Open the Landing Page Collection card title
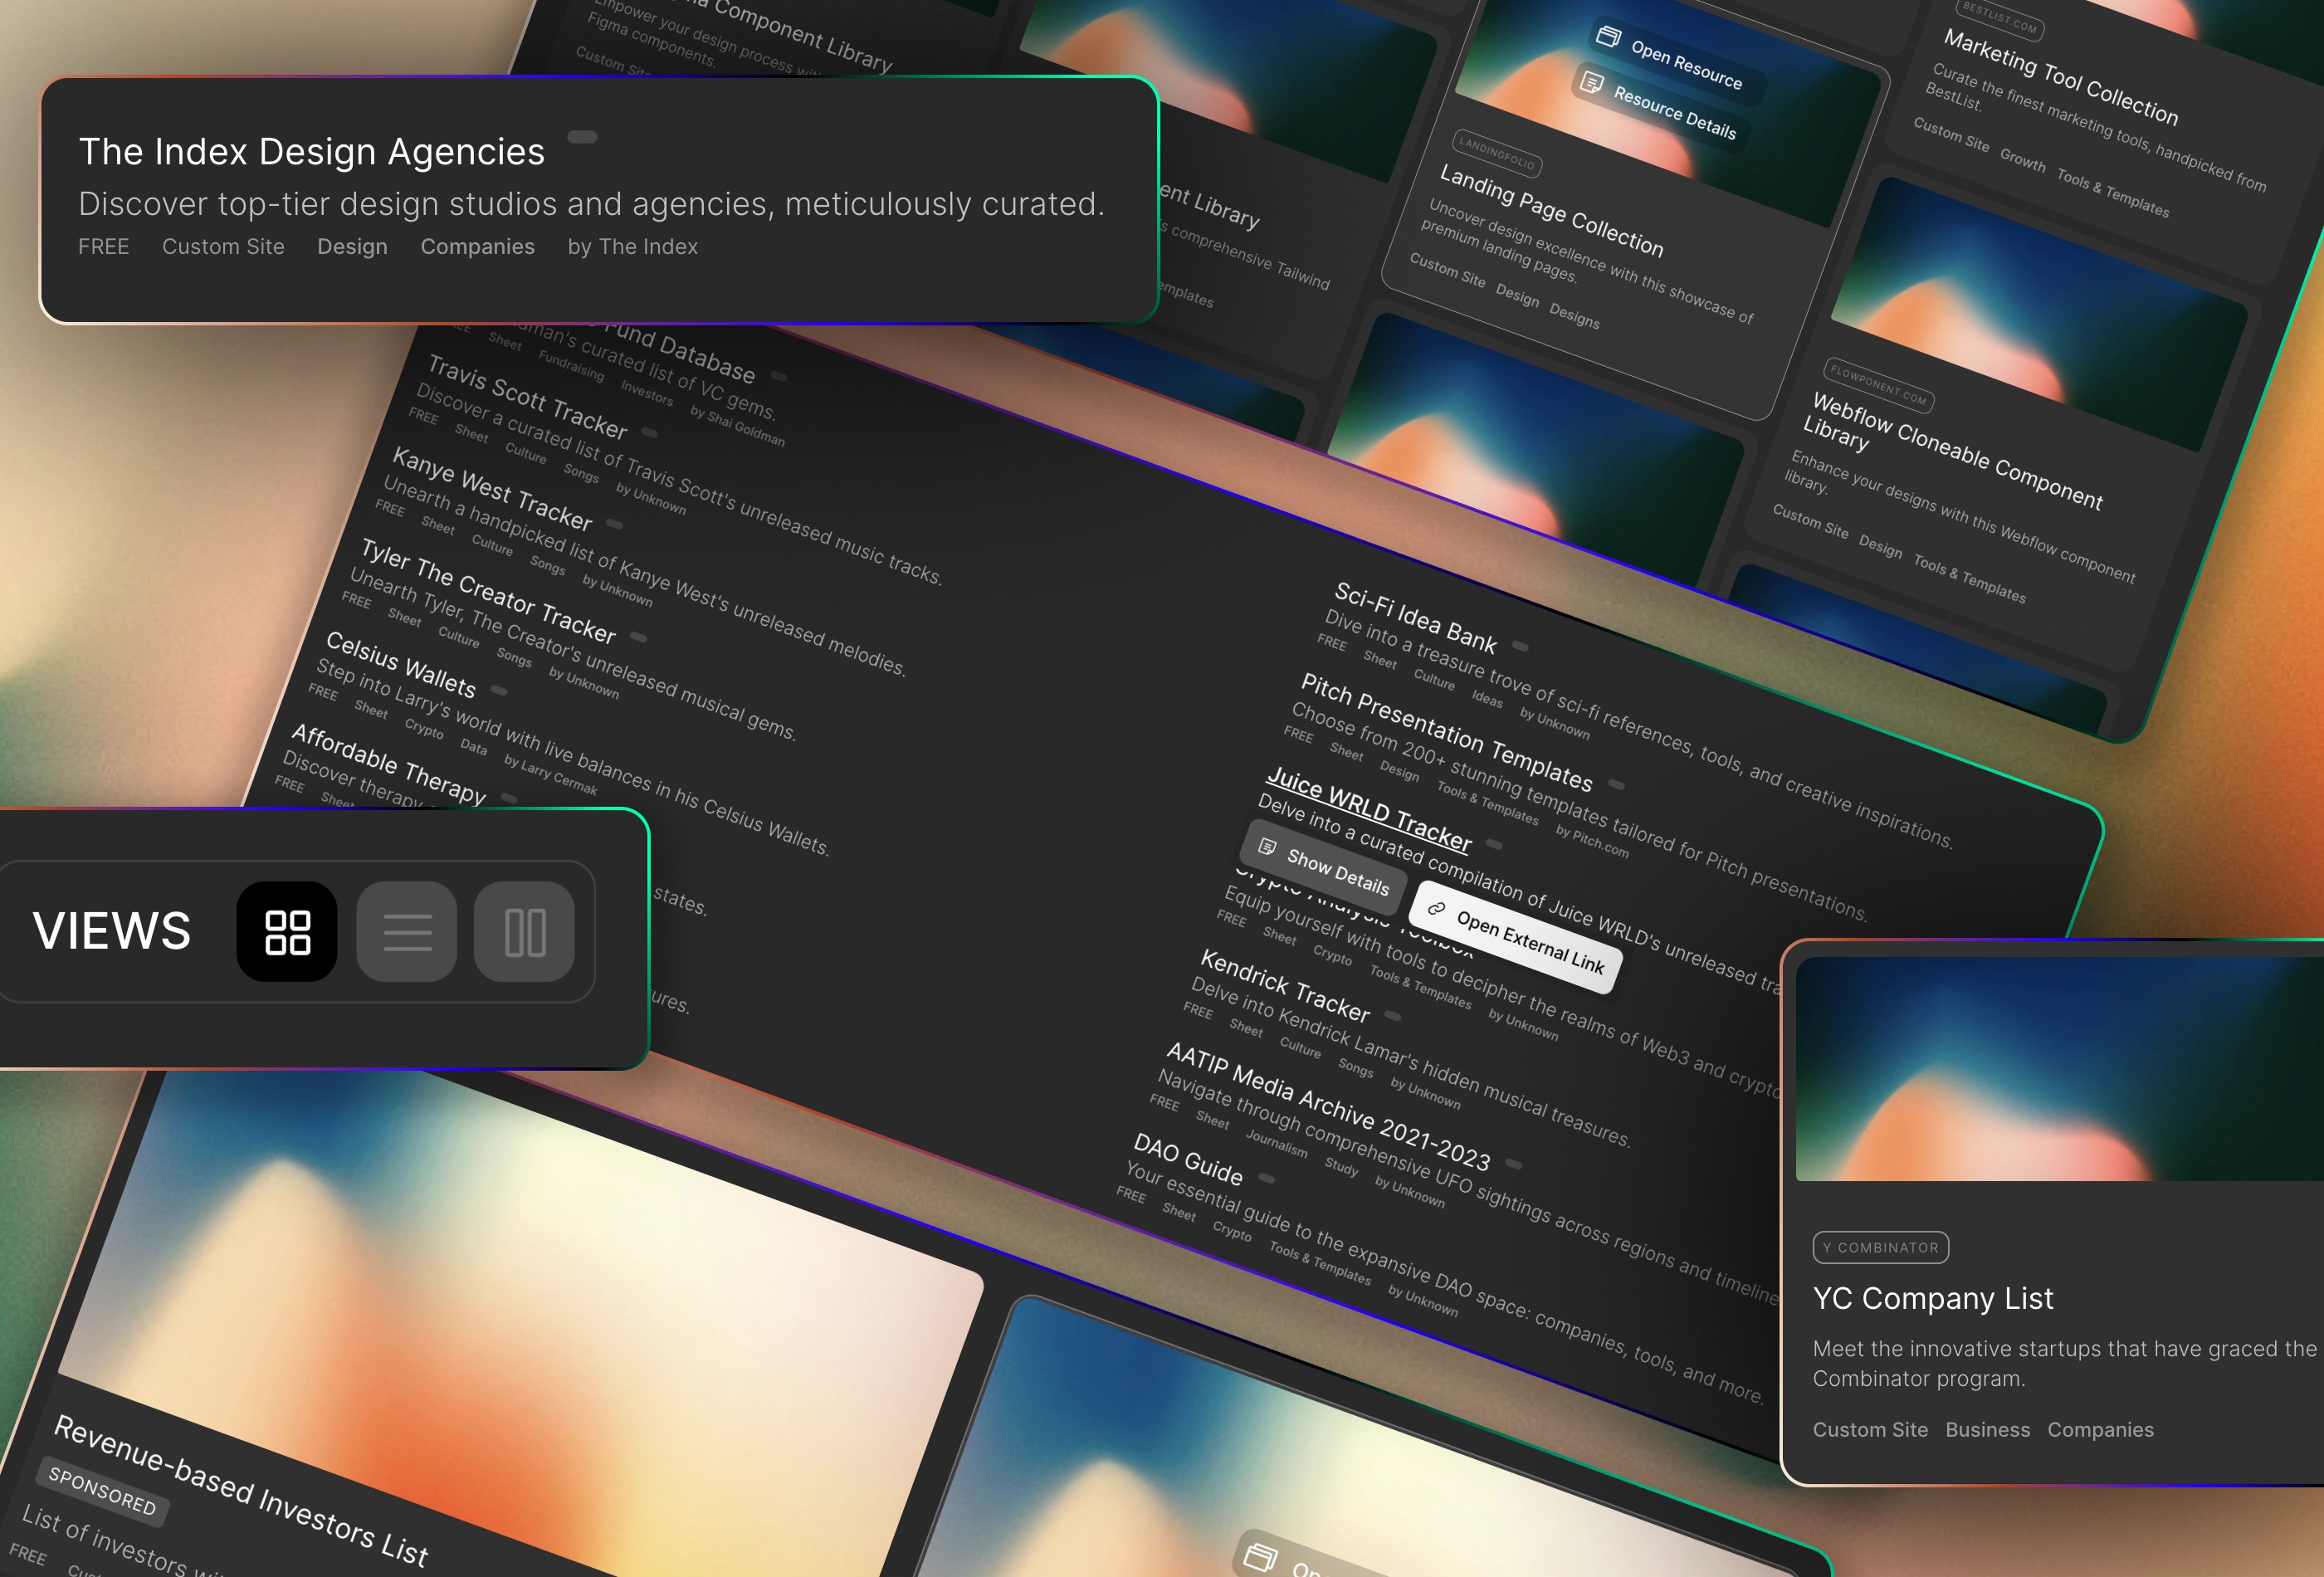Image resolution: width=2324 pixels, height=1577 pixels. pyautogui.click(x=1551, y=210)
